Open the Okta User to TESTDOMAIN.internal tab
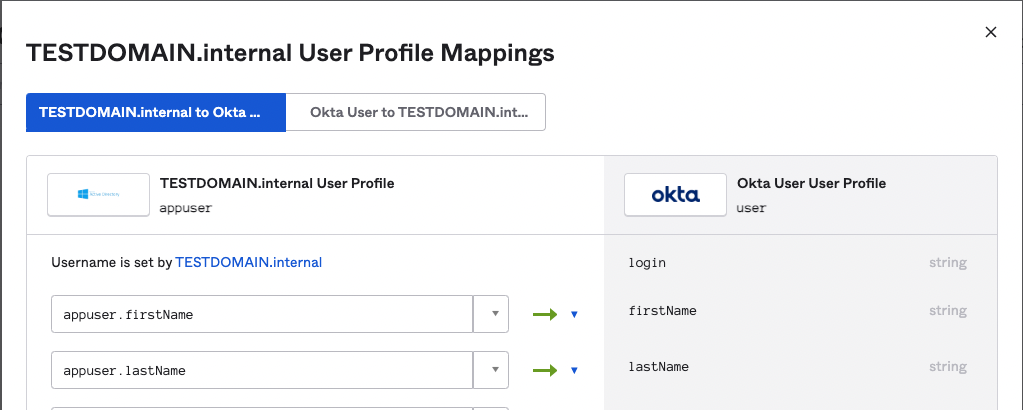This screenshot has height=410, width=1023. (x=416, y=112)
